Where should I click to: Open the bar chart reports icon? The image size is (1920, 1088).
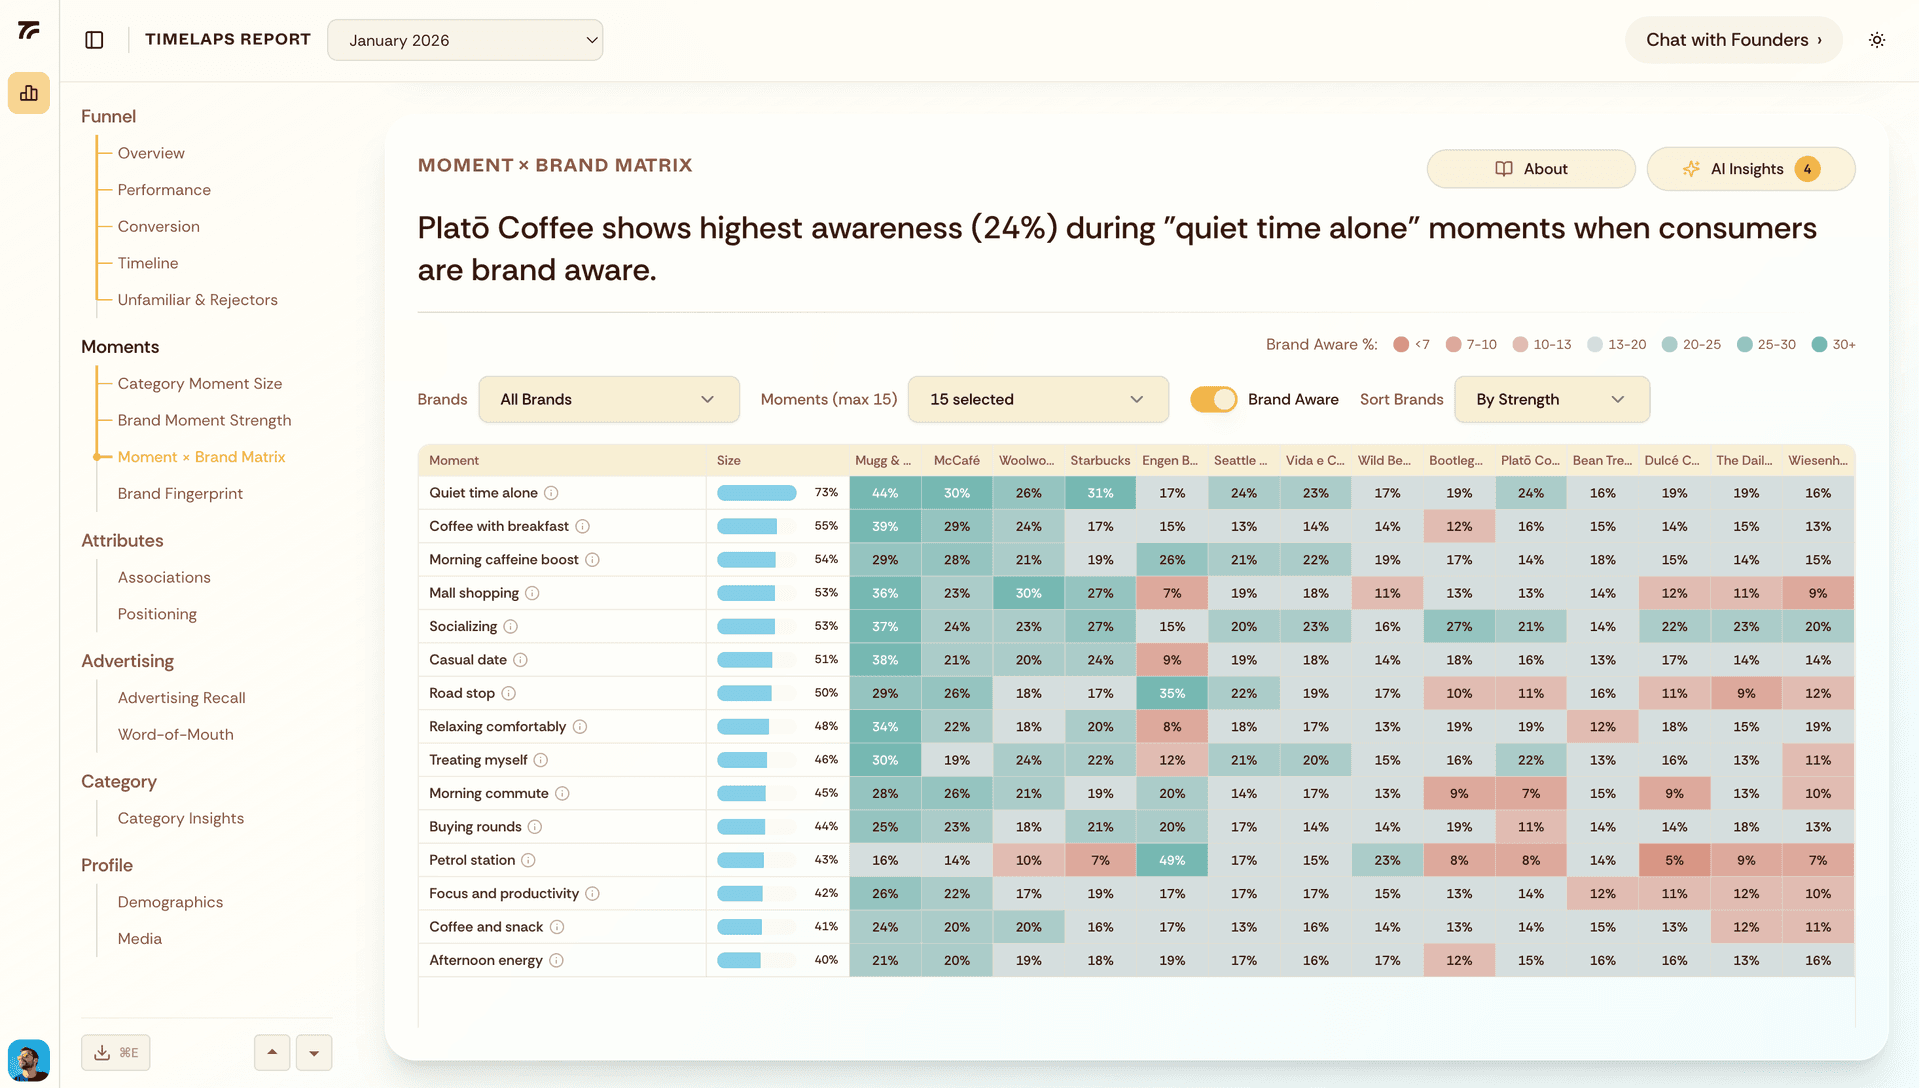(x=29, y=93)
